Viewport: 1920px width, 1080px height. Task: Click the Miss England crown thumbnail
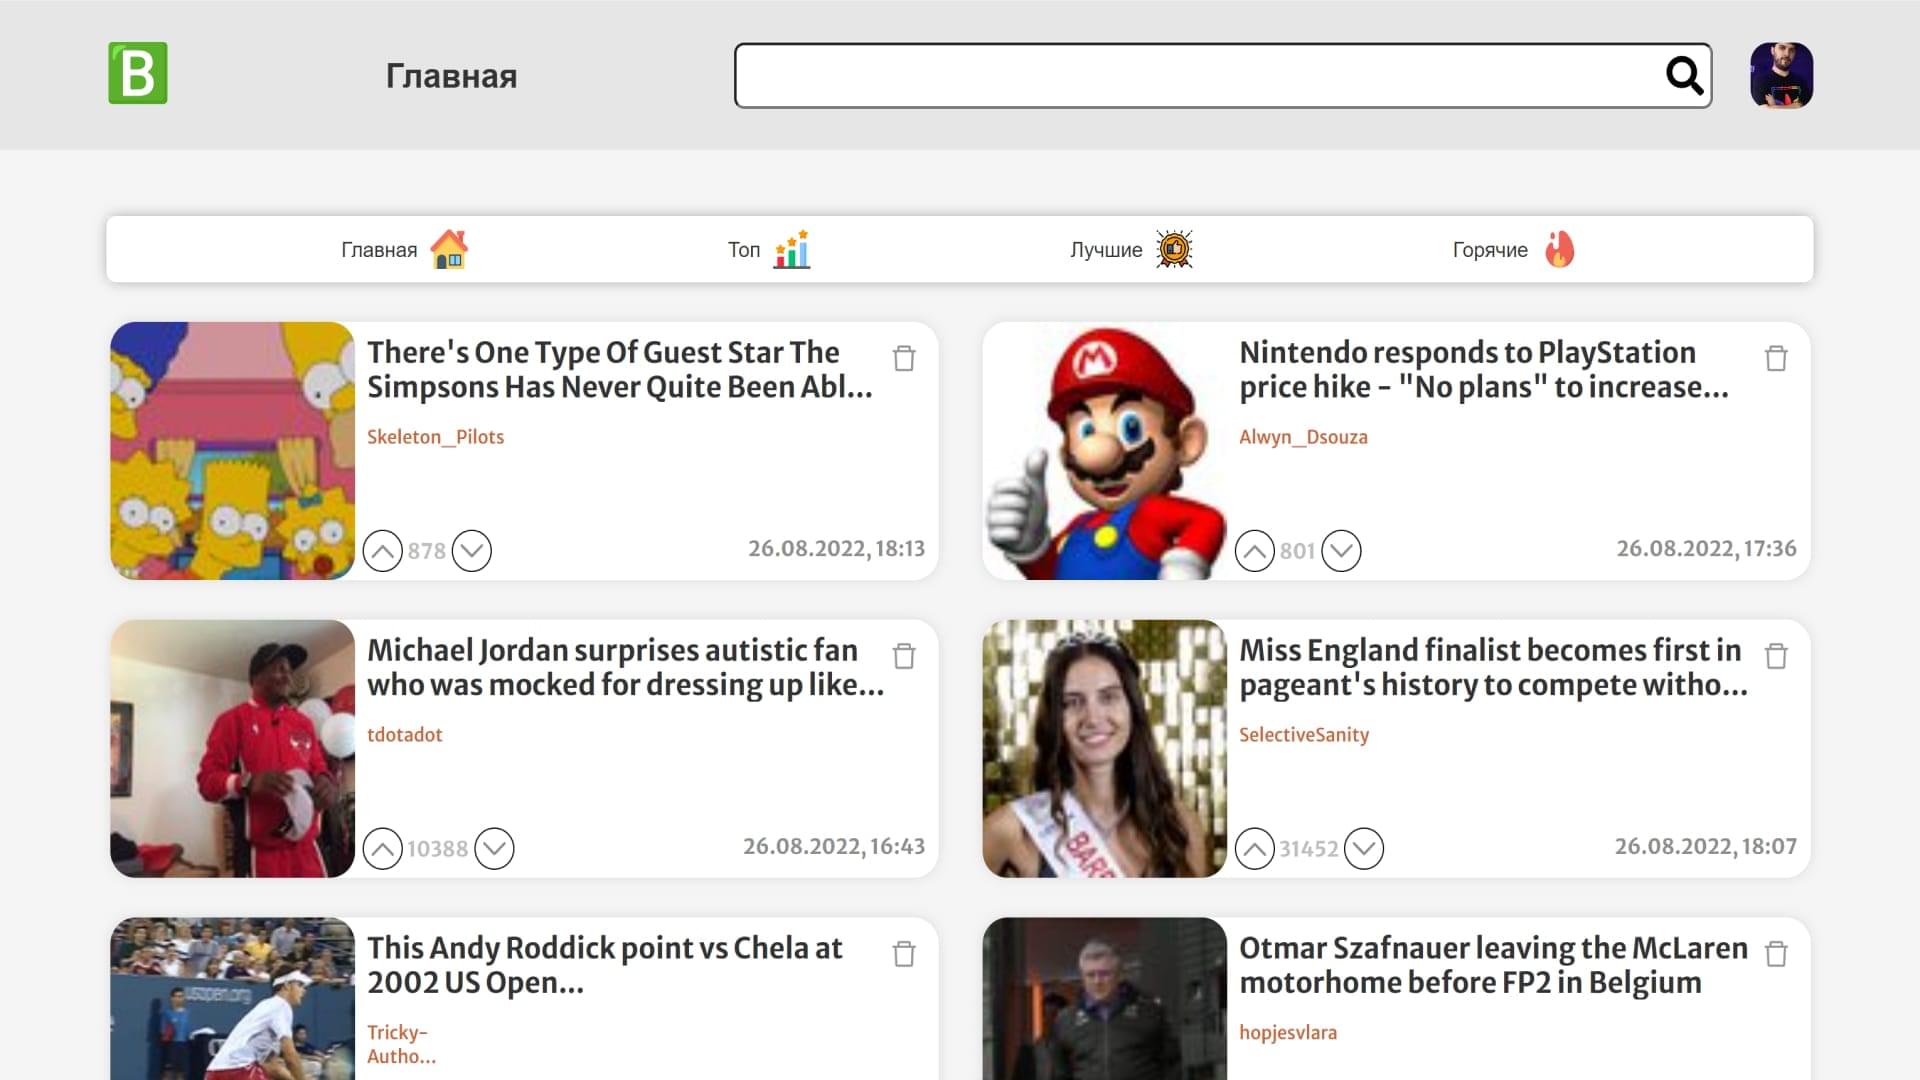1104,749
